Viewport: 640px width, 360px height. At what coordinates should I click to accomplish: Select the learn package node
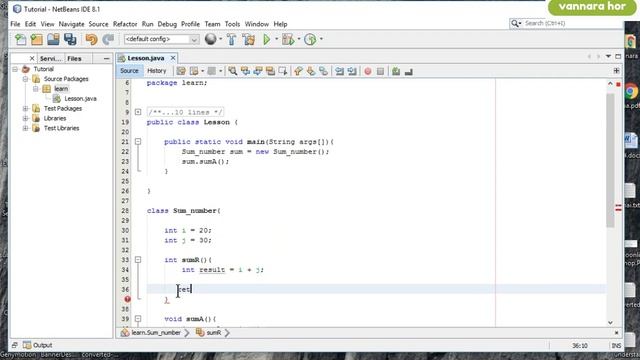click(61, 89)
